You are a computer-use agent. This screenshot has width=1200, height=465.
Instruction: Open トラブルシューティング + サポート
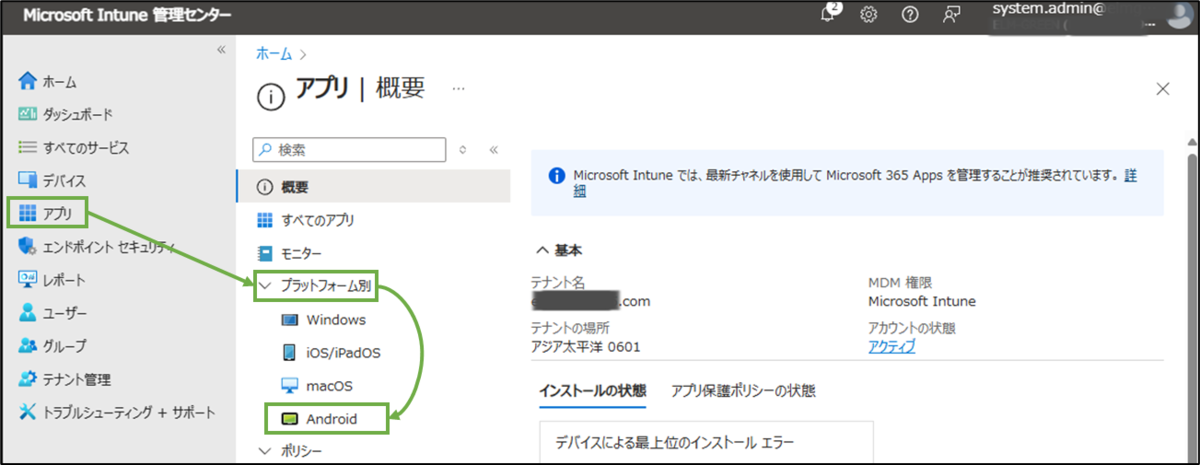click(116, 412)
